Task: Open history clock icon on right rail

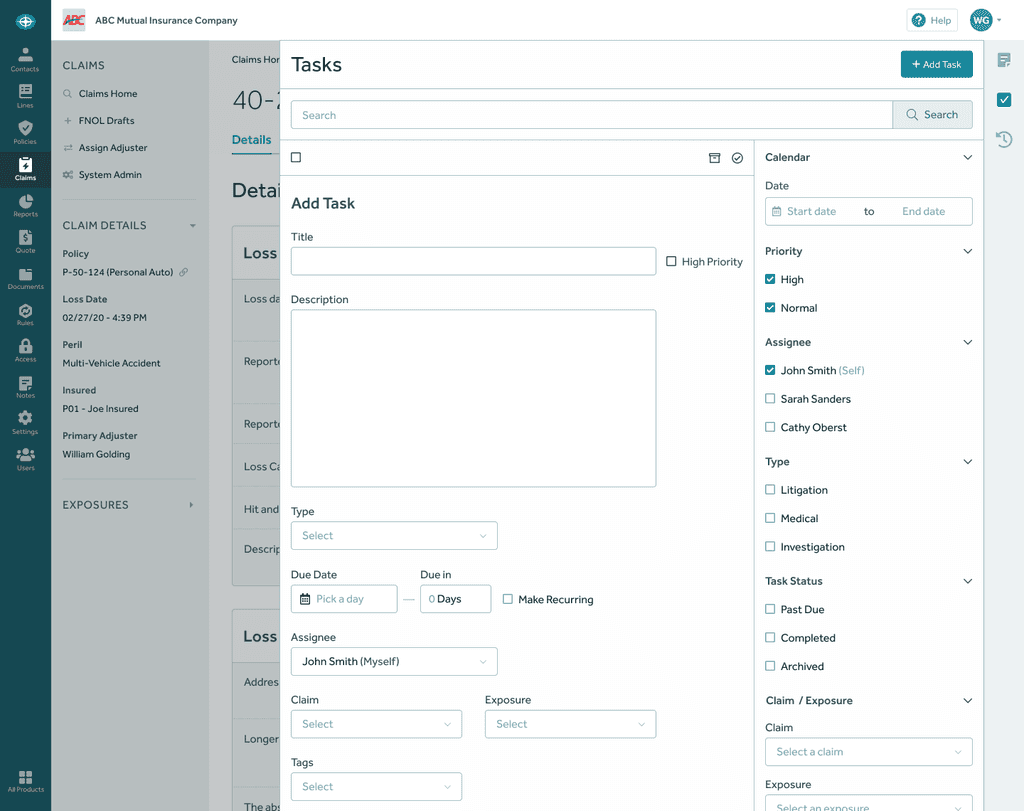Action: click(x=1004, y=139)
